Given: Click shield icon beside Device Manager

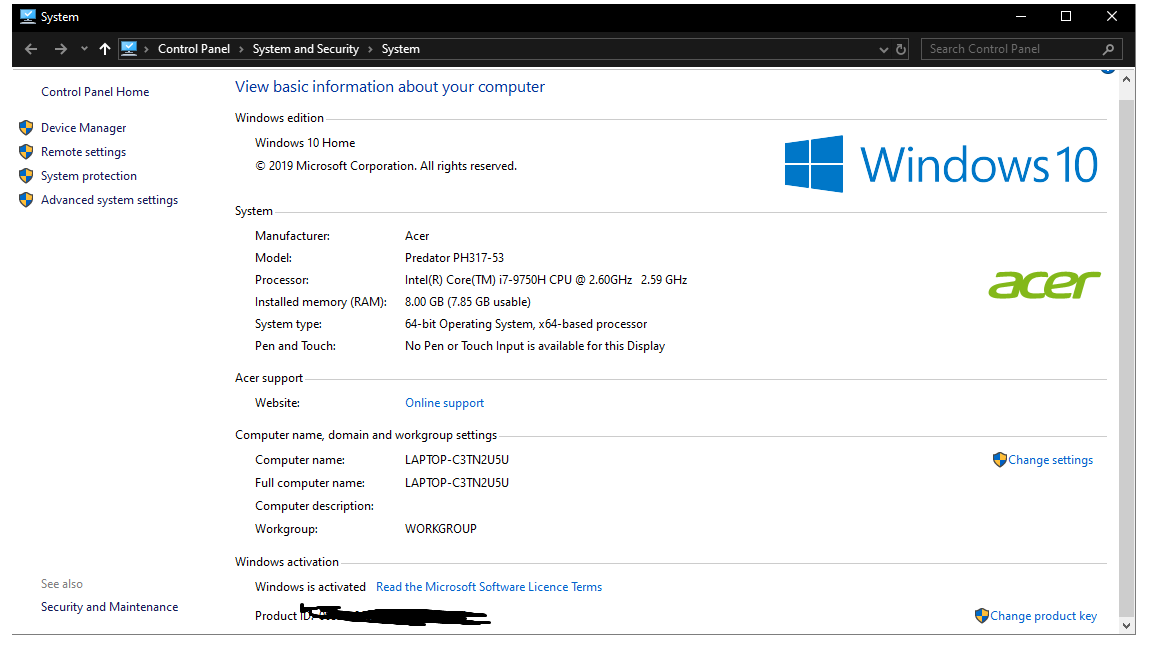Looking at the screenshot, I should [26, 128].
